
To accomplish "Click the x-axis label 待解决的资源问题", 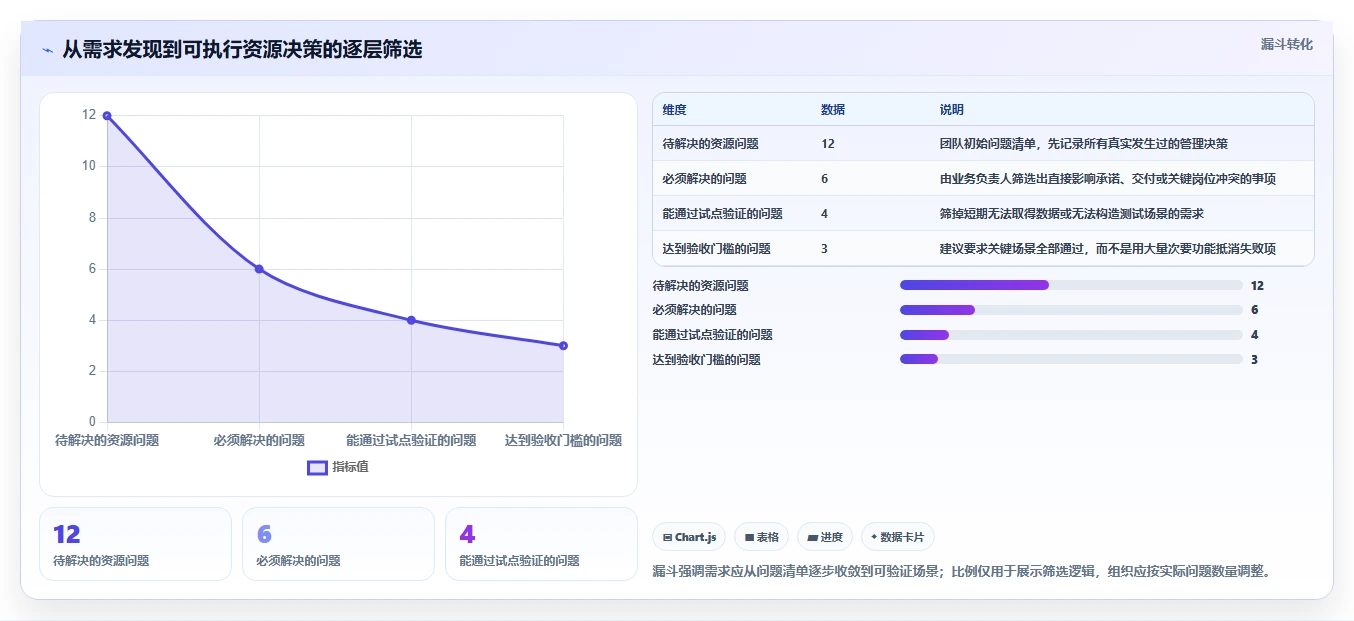I will (107, 440).
